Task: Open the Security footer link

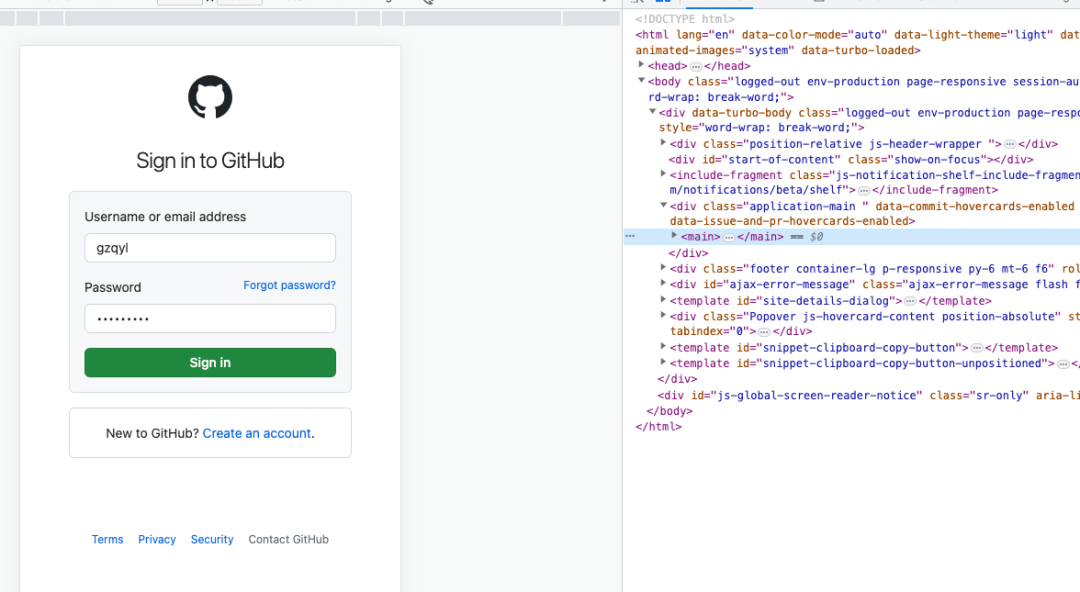Action: [x=212, y=540]
